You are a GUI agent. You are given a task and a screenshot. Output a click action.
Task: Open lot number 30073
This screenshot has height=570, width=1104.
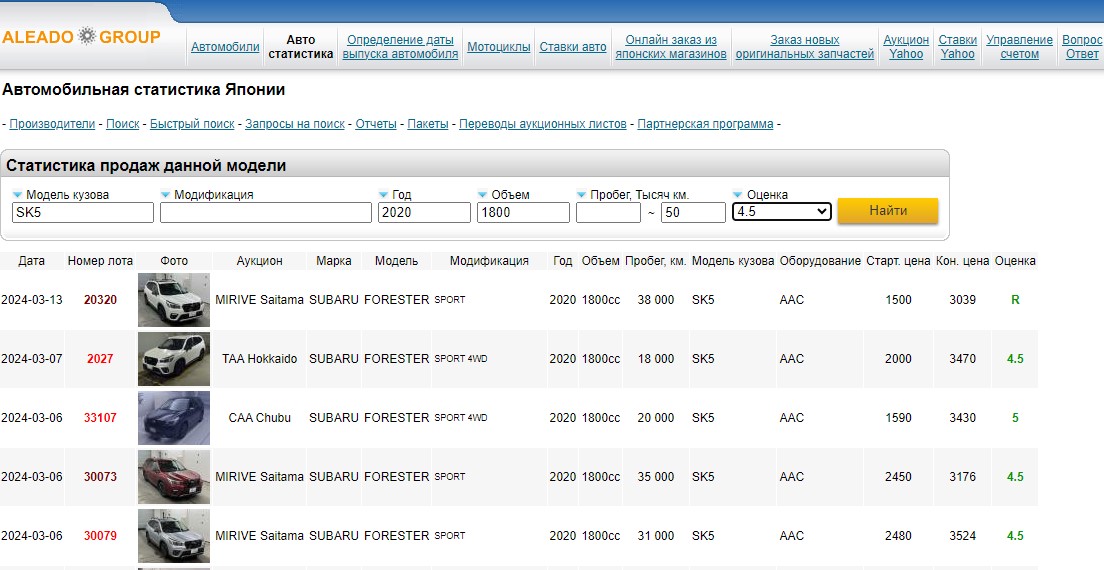pyautogui.click(x=100, y=477)
